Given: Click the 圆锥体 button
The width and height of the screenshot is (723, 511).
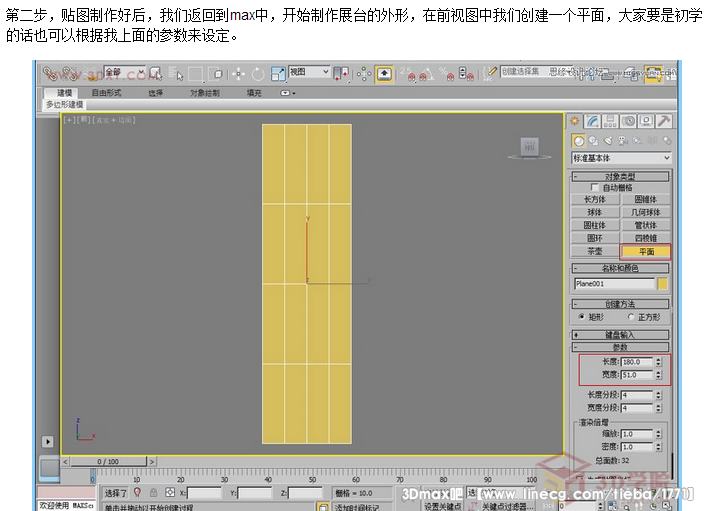Looking at the screenshot, I should 646,199.
